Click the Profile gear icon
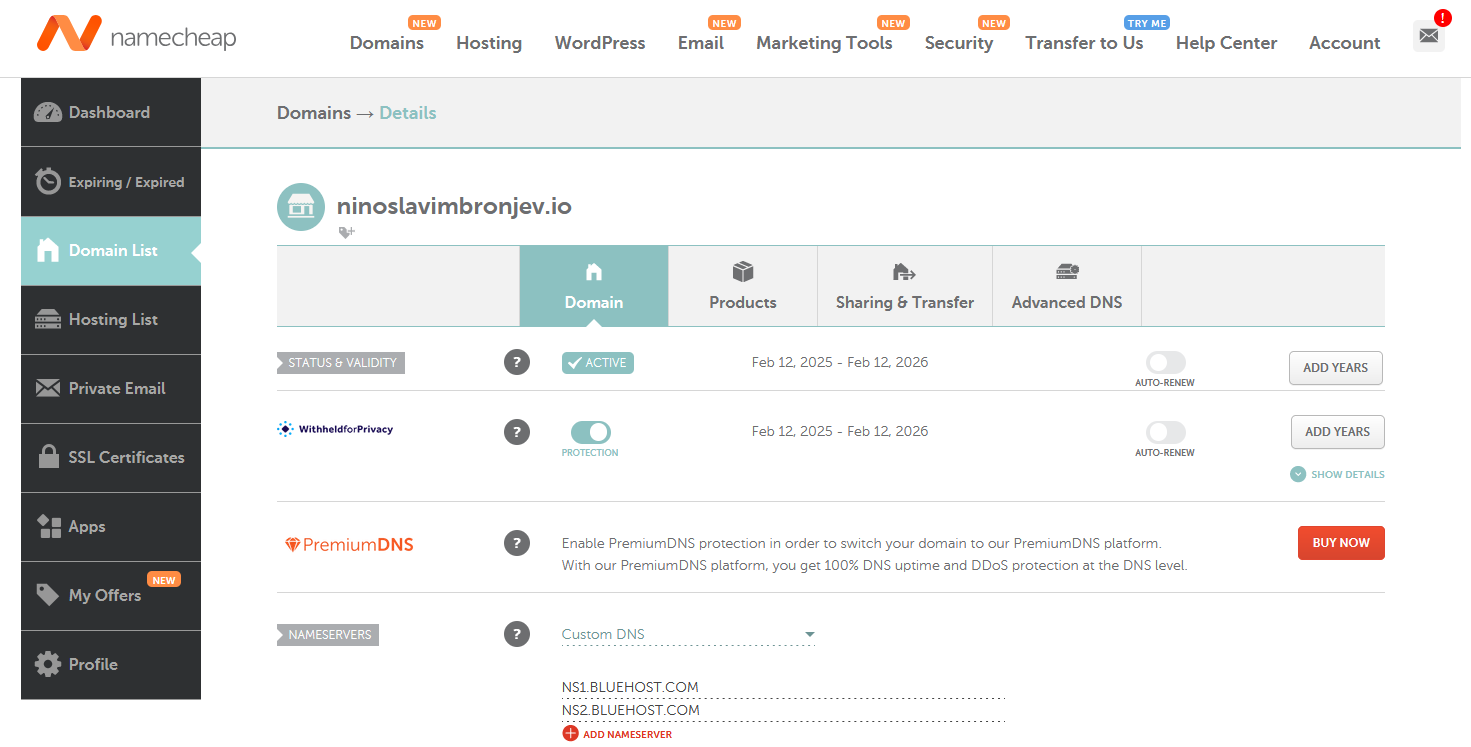This screenshot has height=747, width=1471. coord(47,664)
